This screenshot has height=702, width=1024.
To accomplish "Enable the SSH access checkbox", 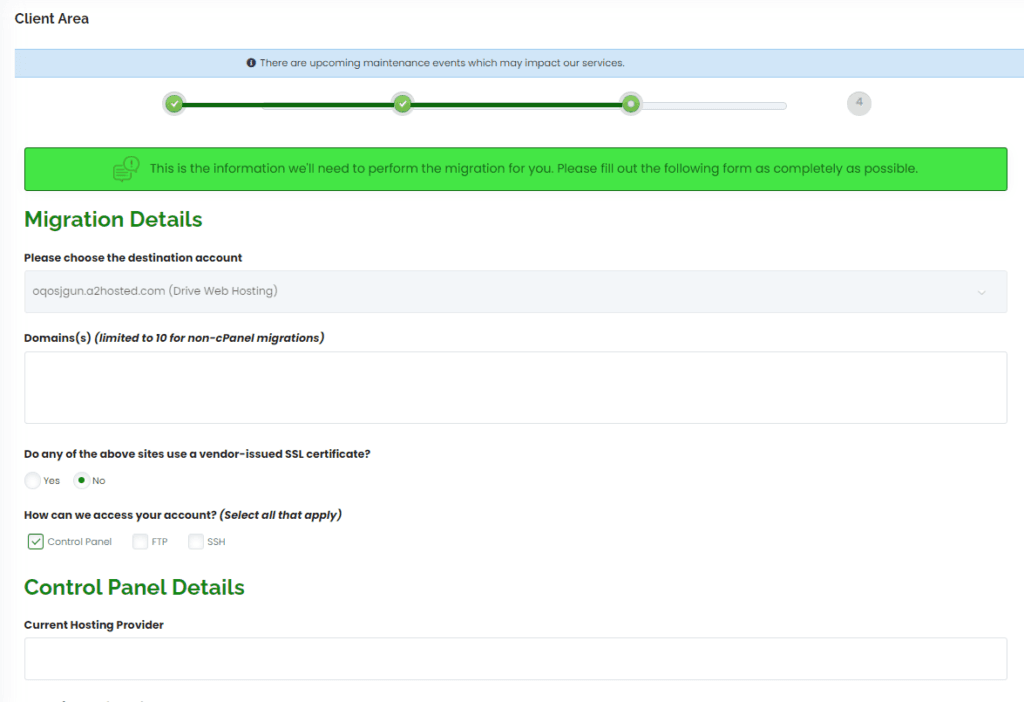I will 196,541.
